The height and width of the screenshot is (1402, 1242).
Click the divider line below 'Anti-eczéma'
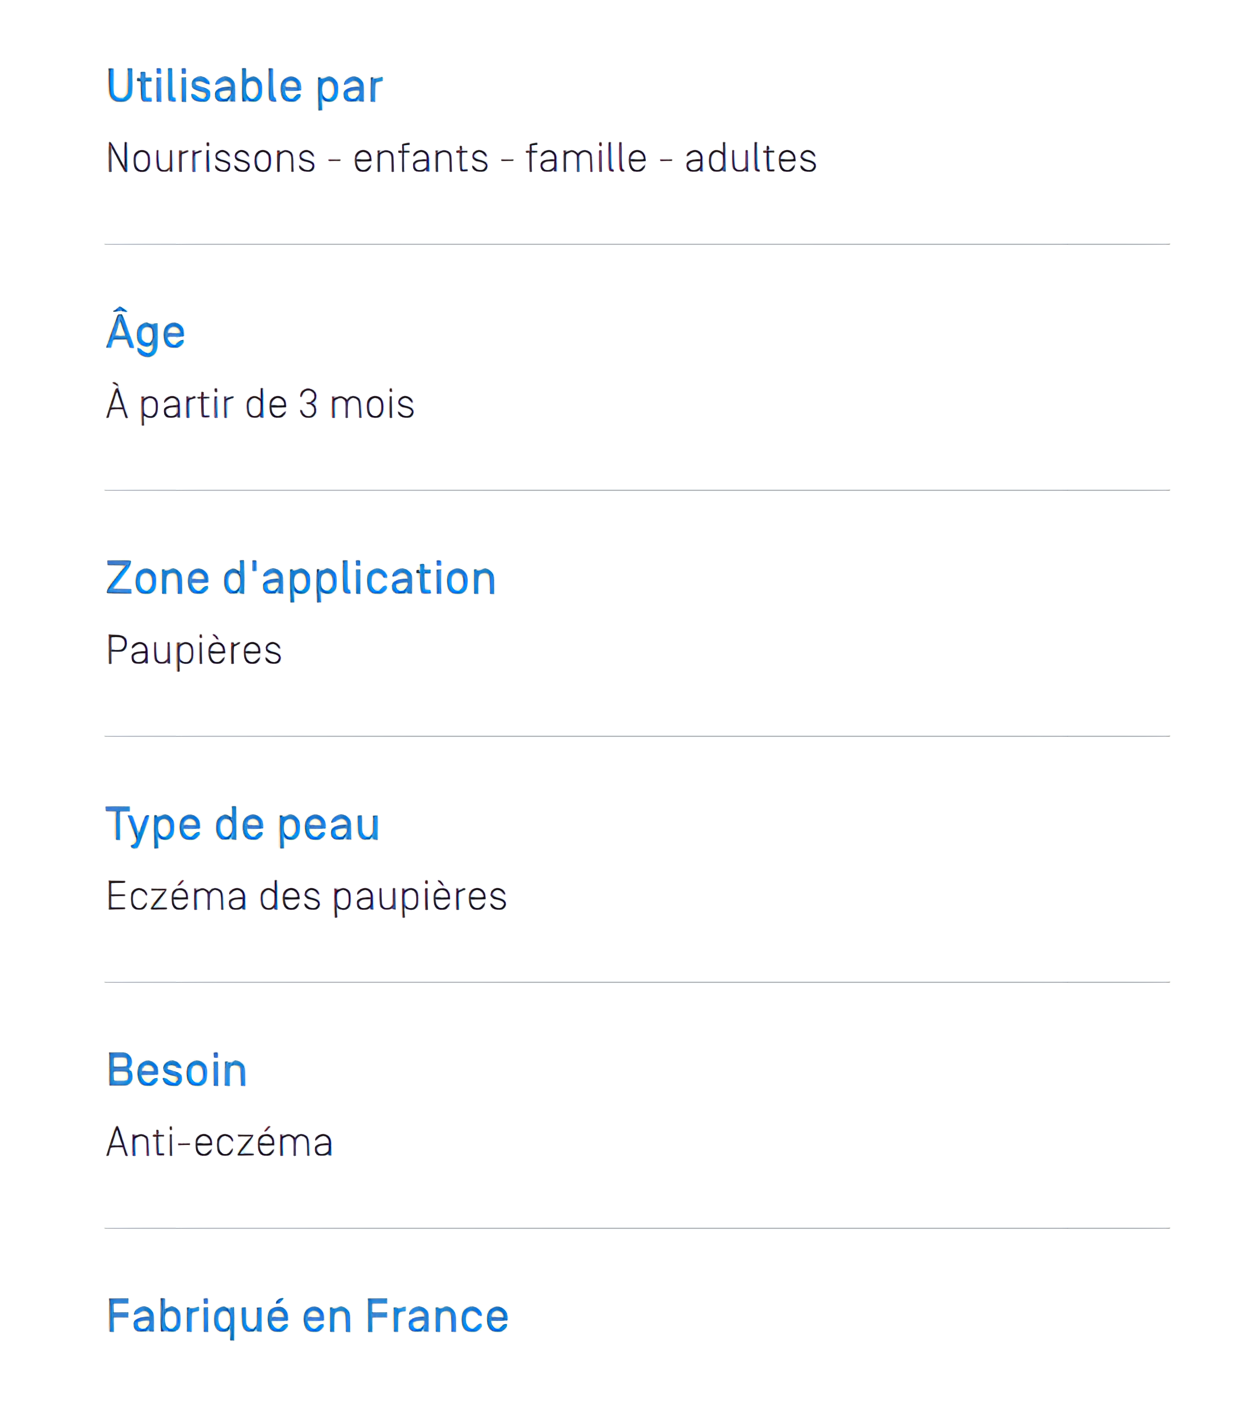tap(637, 1228)
